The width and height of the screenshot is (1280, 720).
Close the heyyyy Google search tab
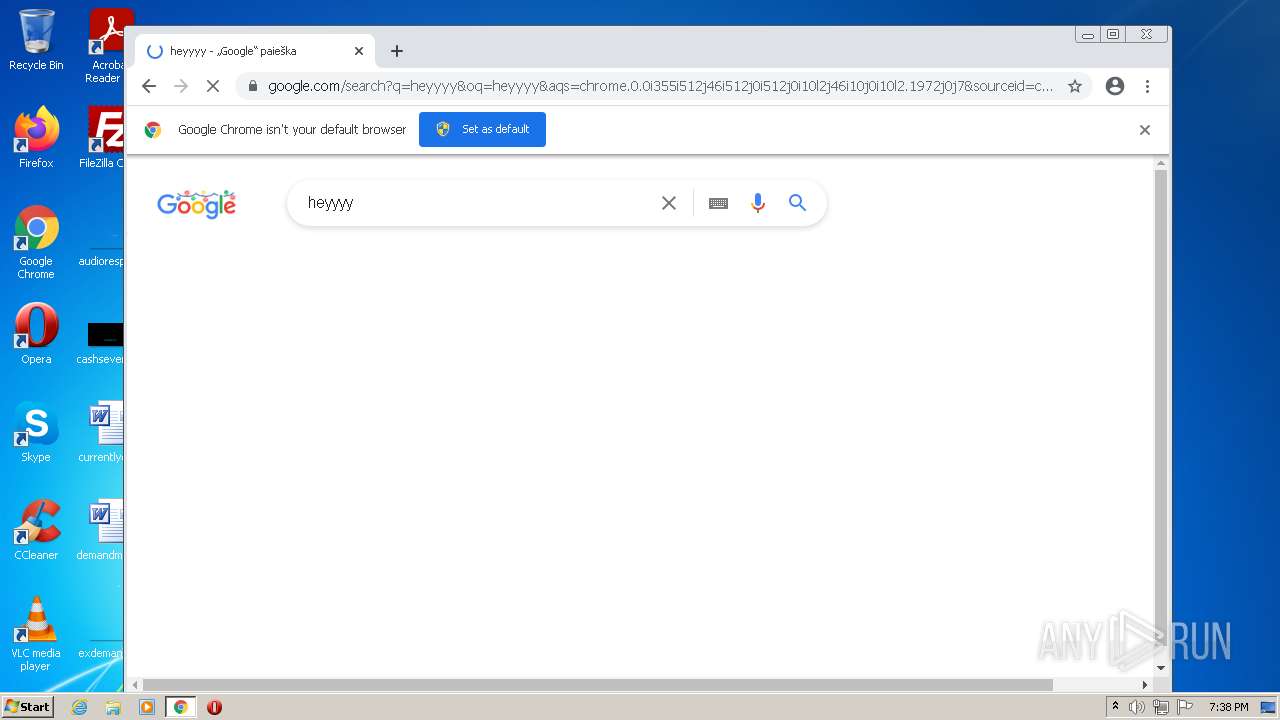coord(359,51)
